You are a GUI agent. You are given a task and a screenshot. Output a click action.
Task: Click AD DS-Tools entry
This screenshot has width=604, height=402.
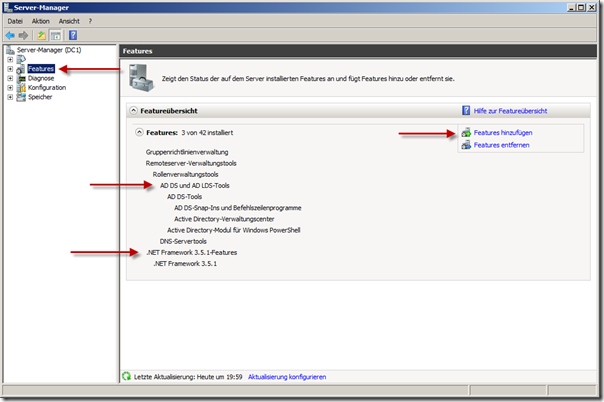(x=185, y=197)
